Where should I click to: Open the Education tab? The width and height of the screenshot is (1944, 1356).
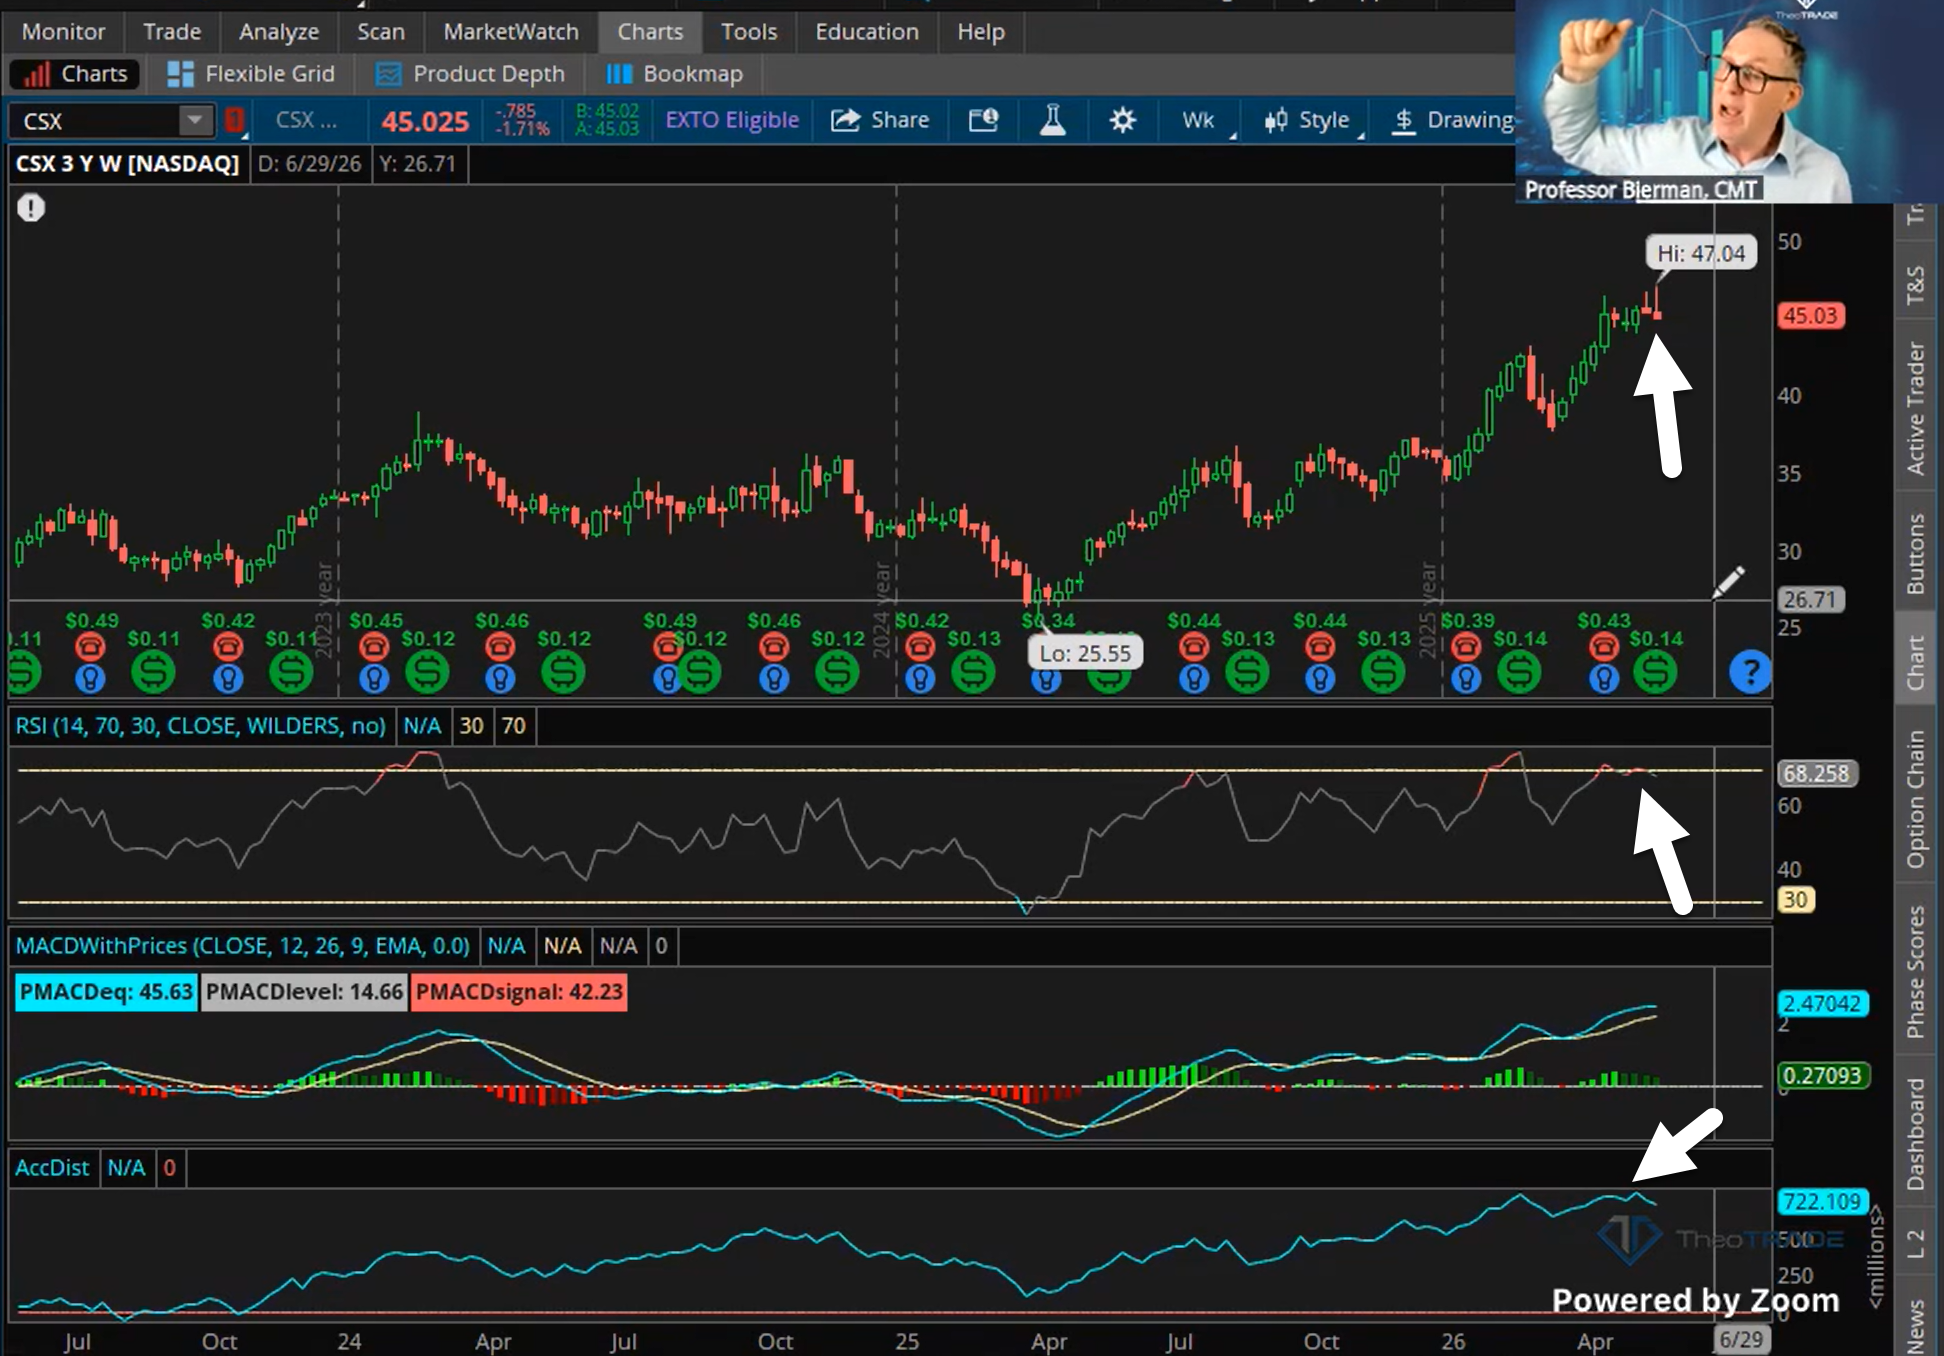867,32
